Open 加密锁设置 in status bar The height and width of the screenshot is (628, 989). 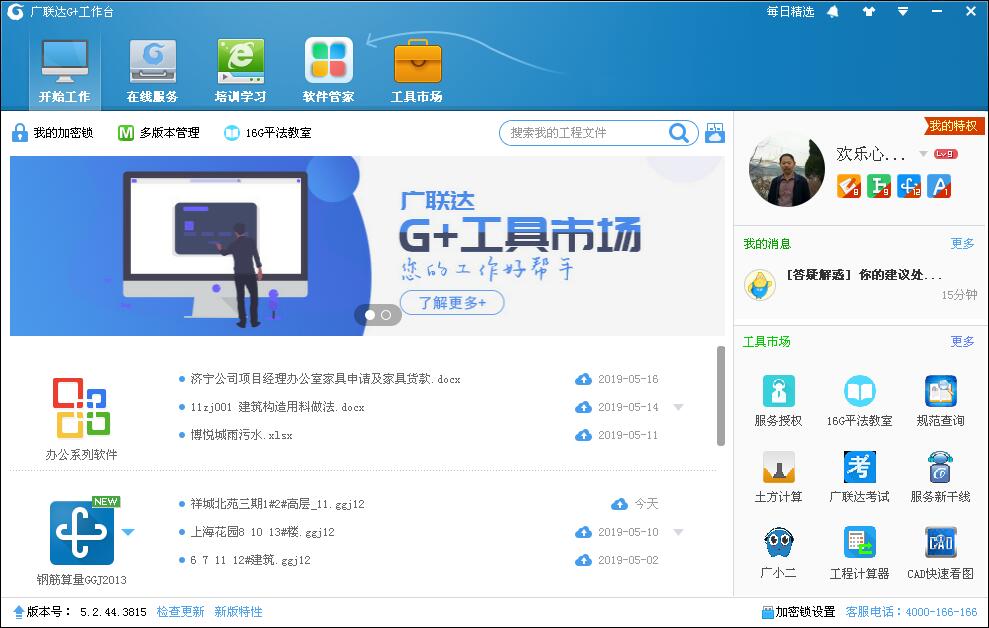(799, 612)
